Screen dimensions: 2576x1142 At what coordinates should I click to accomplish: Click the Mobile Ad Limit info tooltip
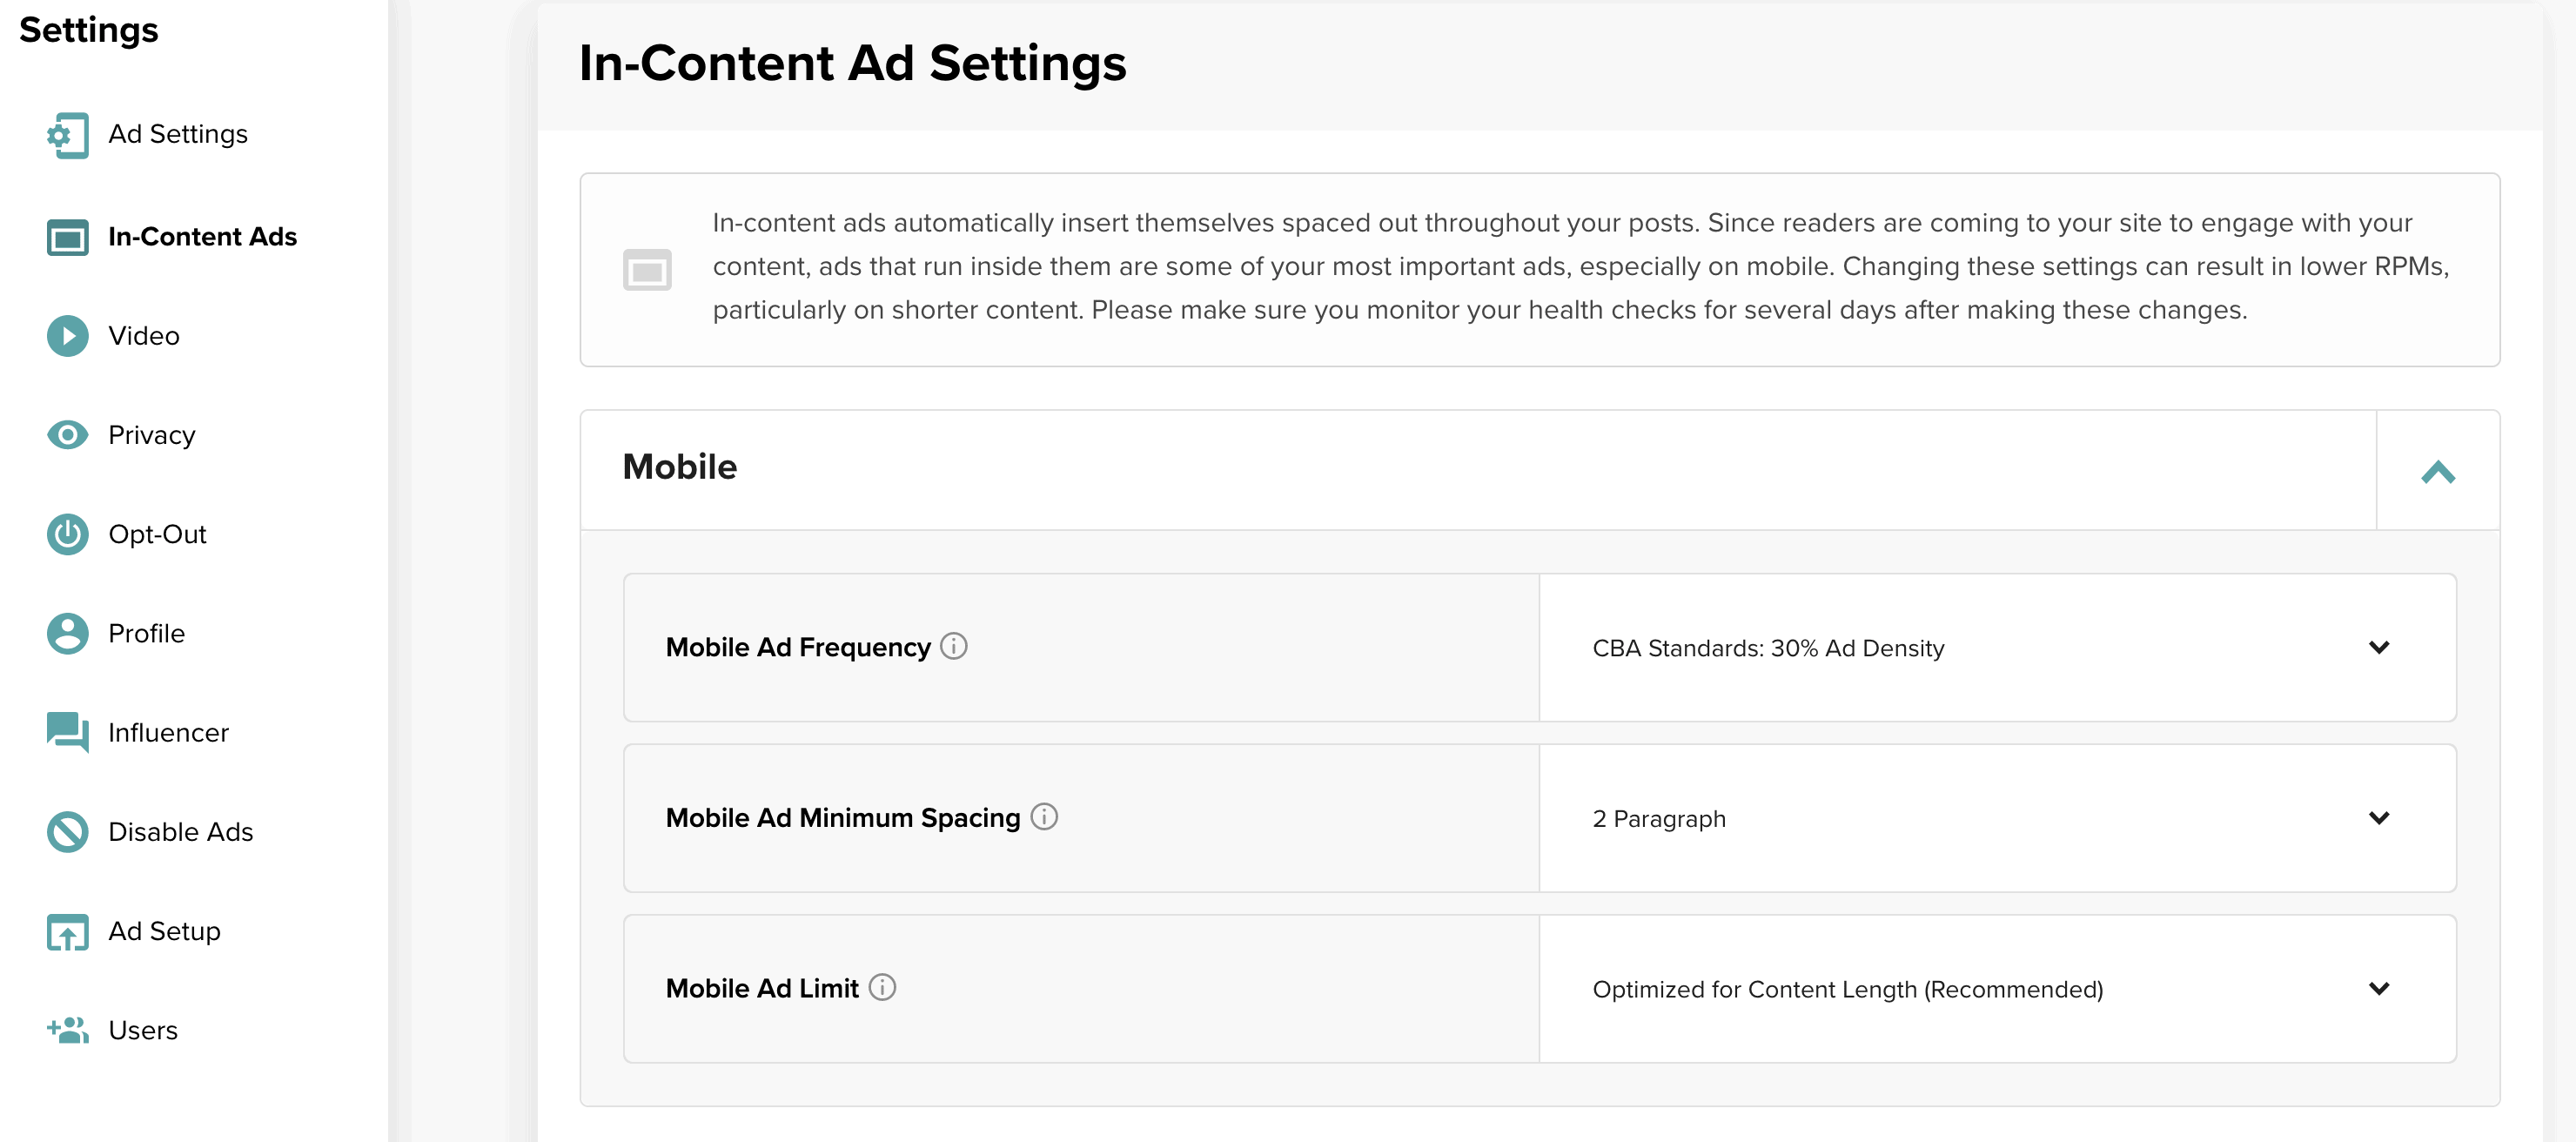point(881,988)
